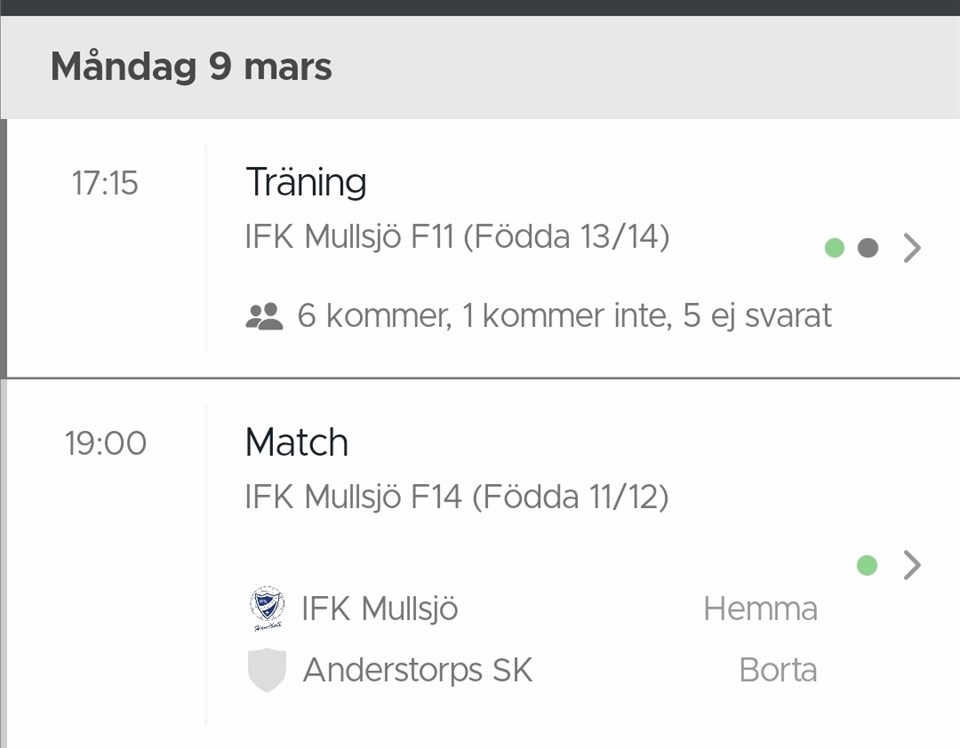Select the away team name Anderstorps SK

coord(417,670)
